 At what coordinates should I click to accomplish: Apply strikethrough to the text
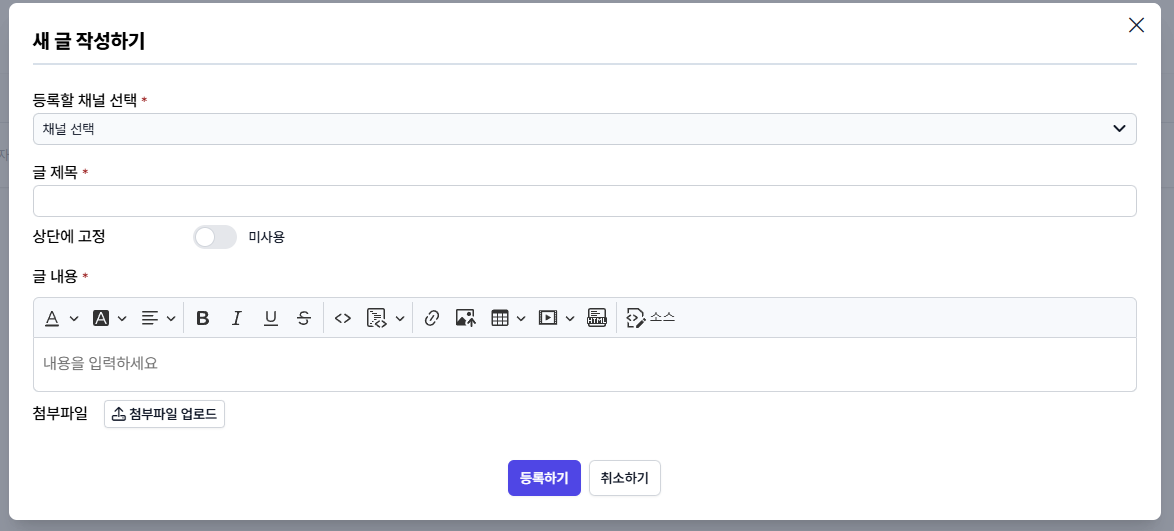coord(304,318)
